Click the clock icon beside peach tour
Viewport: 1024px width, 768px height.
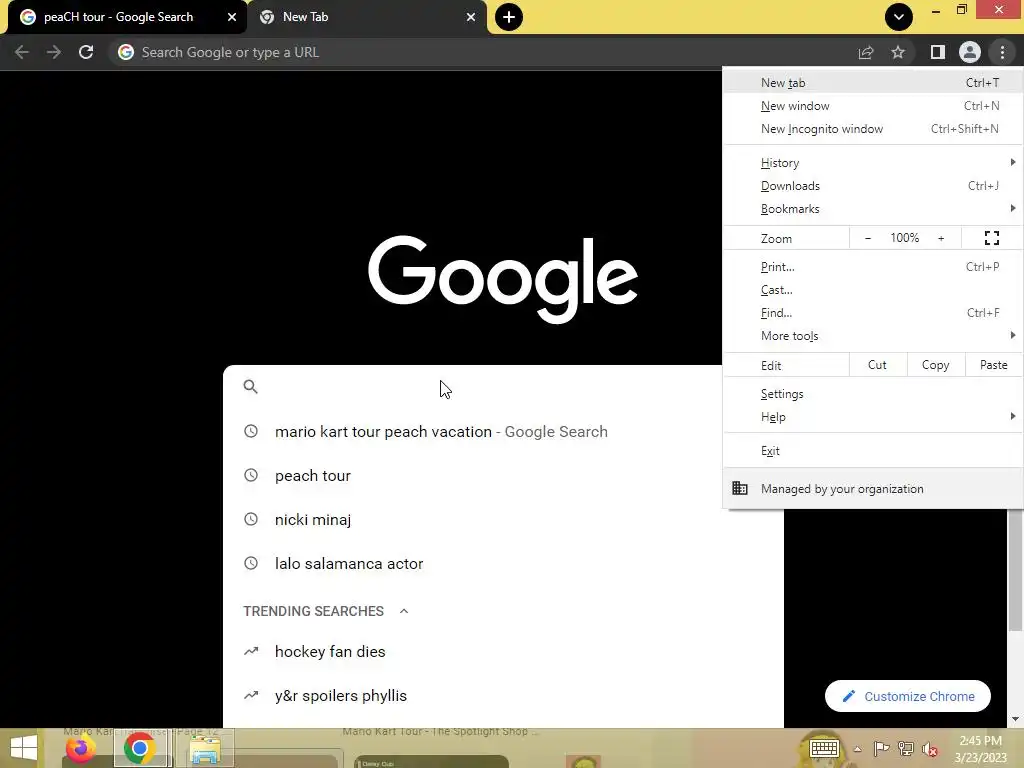[251, 475]
